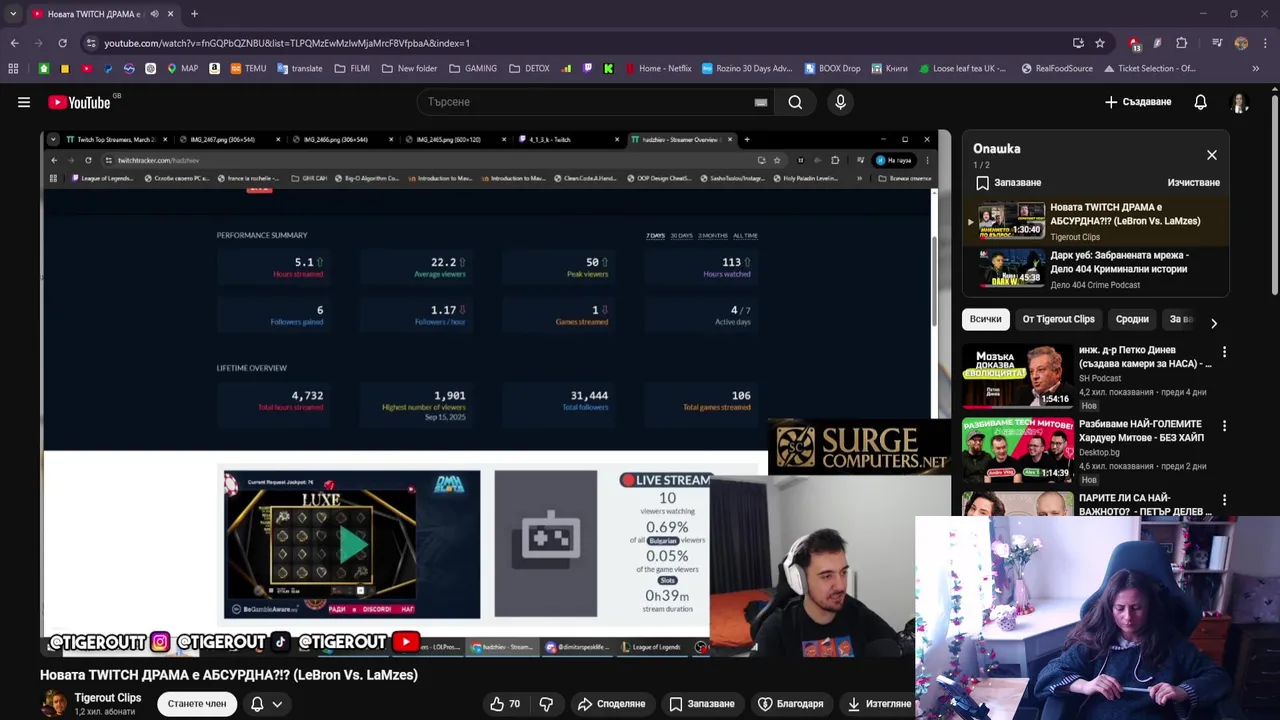
Task: Open the Създаване create menu
Action: point(1138,102)
